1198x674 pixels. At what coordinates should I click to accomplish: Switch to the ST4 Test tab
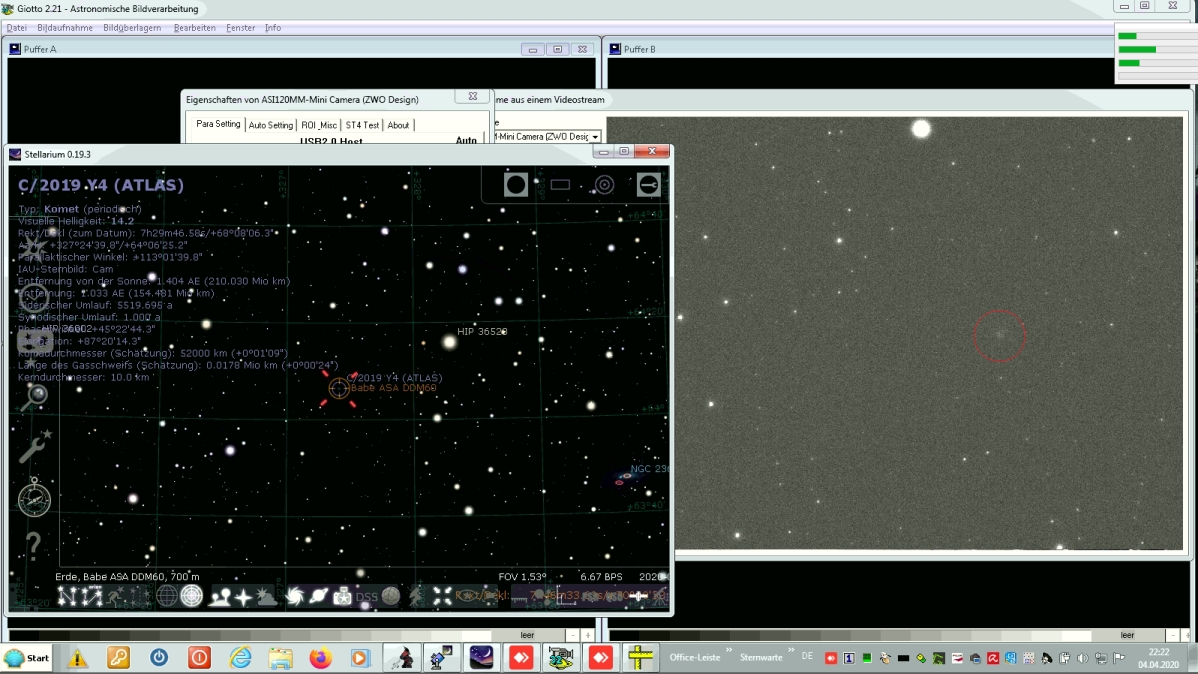362,125
